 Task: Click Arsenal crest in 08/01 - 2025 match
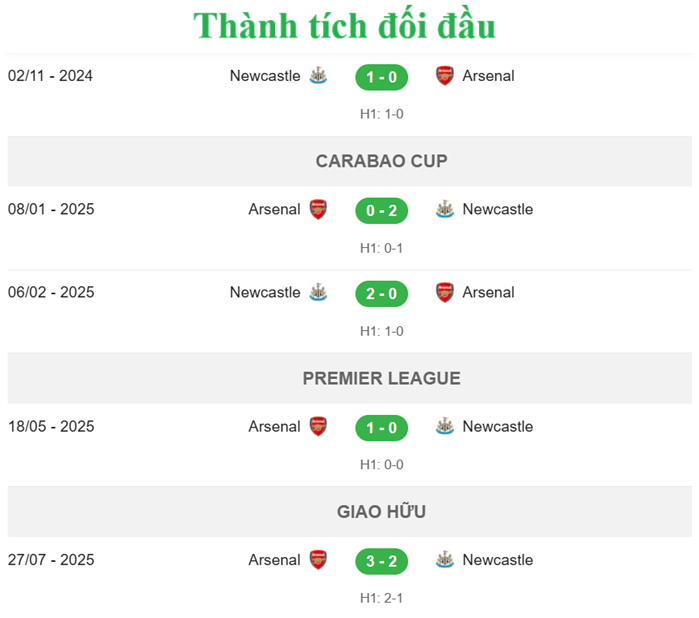tap(318, 210)
